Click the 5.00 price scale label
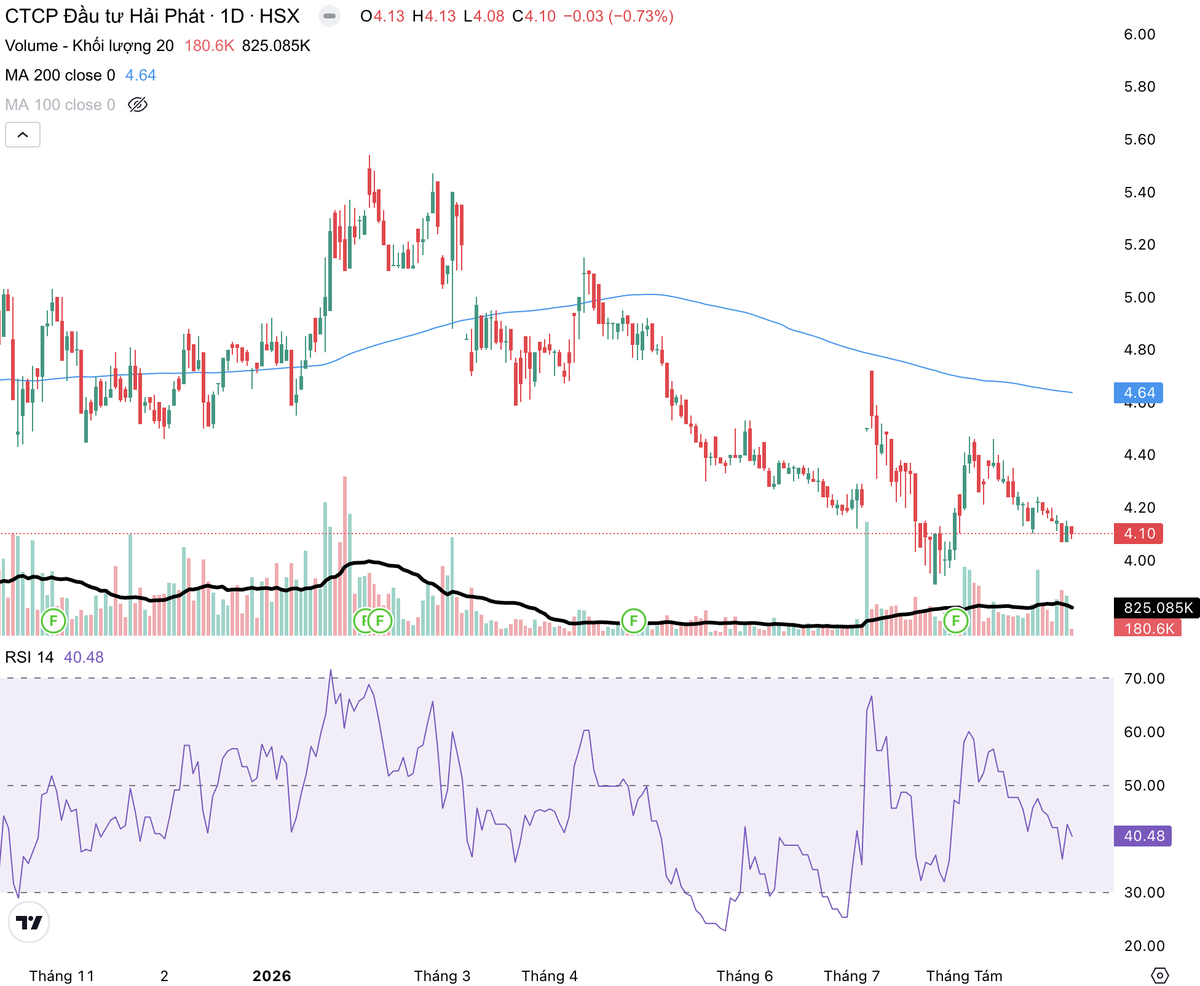The height and width of the screenshot is (986, 1200). coord(1139,297)
